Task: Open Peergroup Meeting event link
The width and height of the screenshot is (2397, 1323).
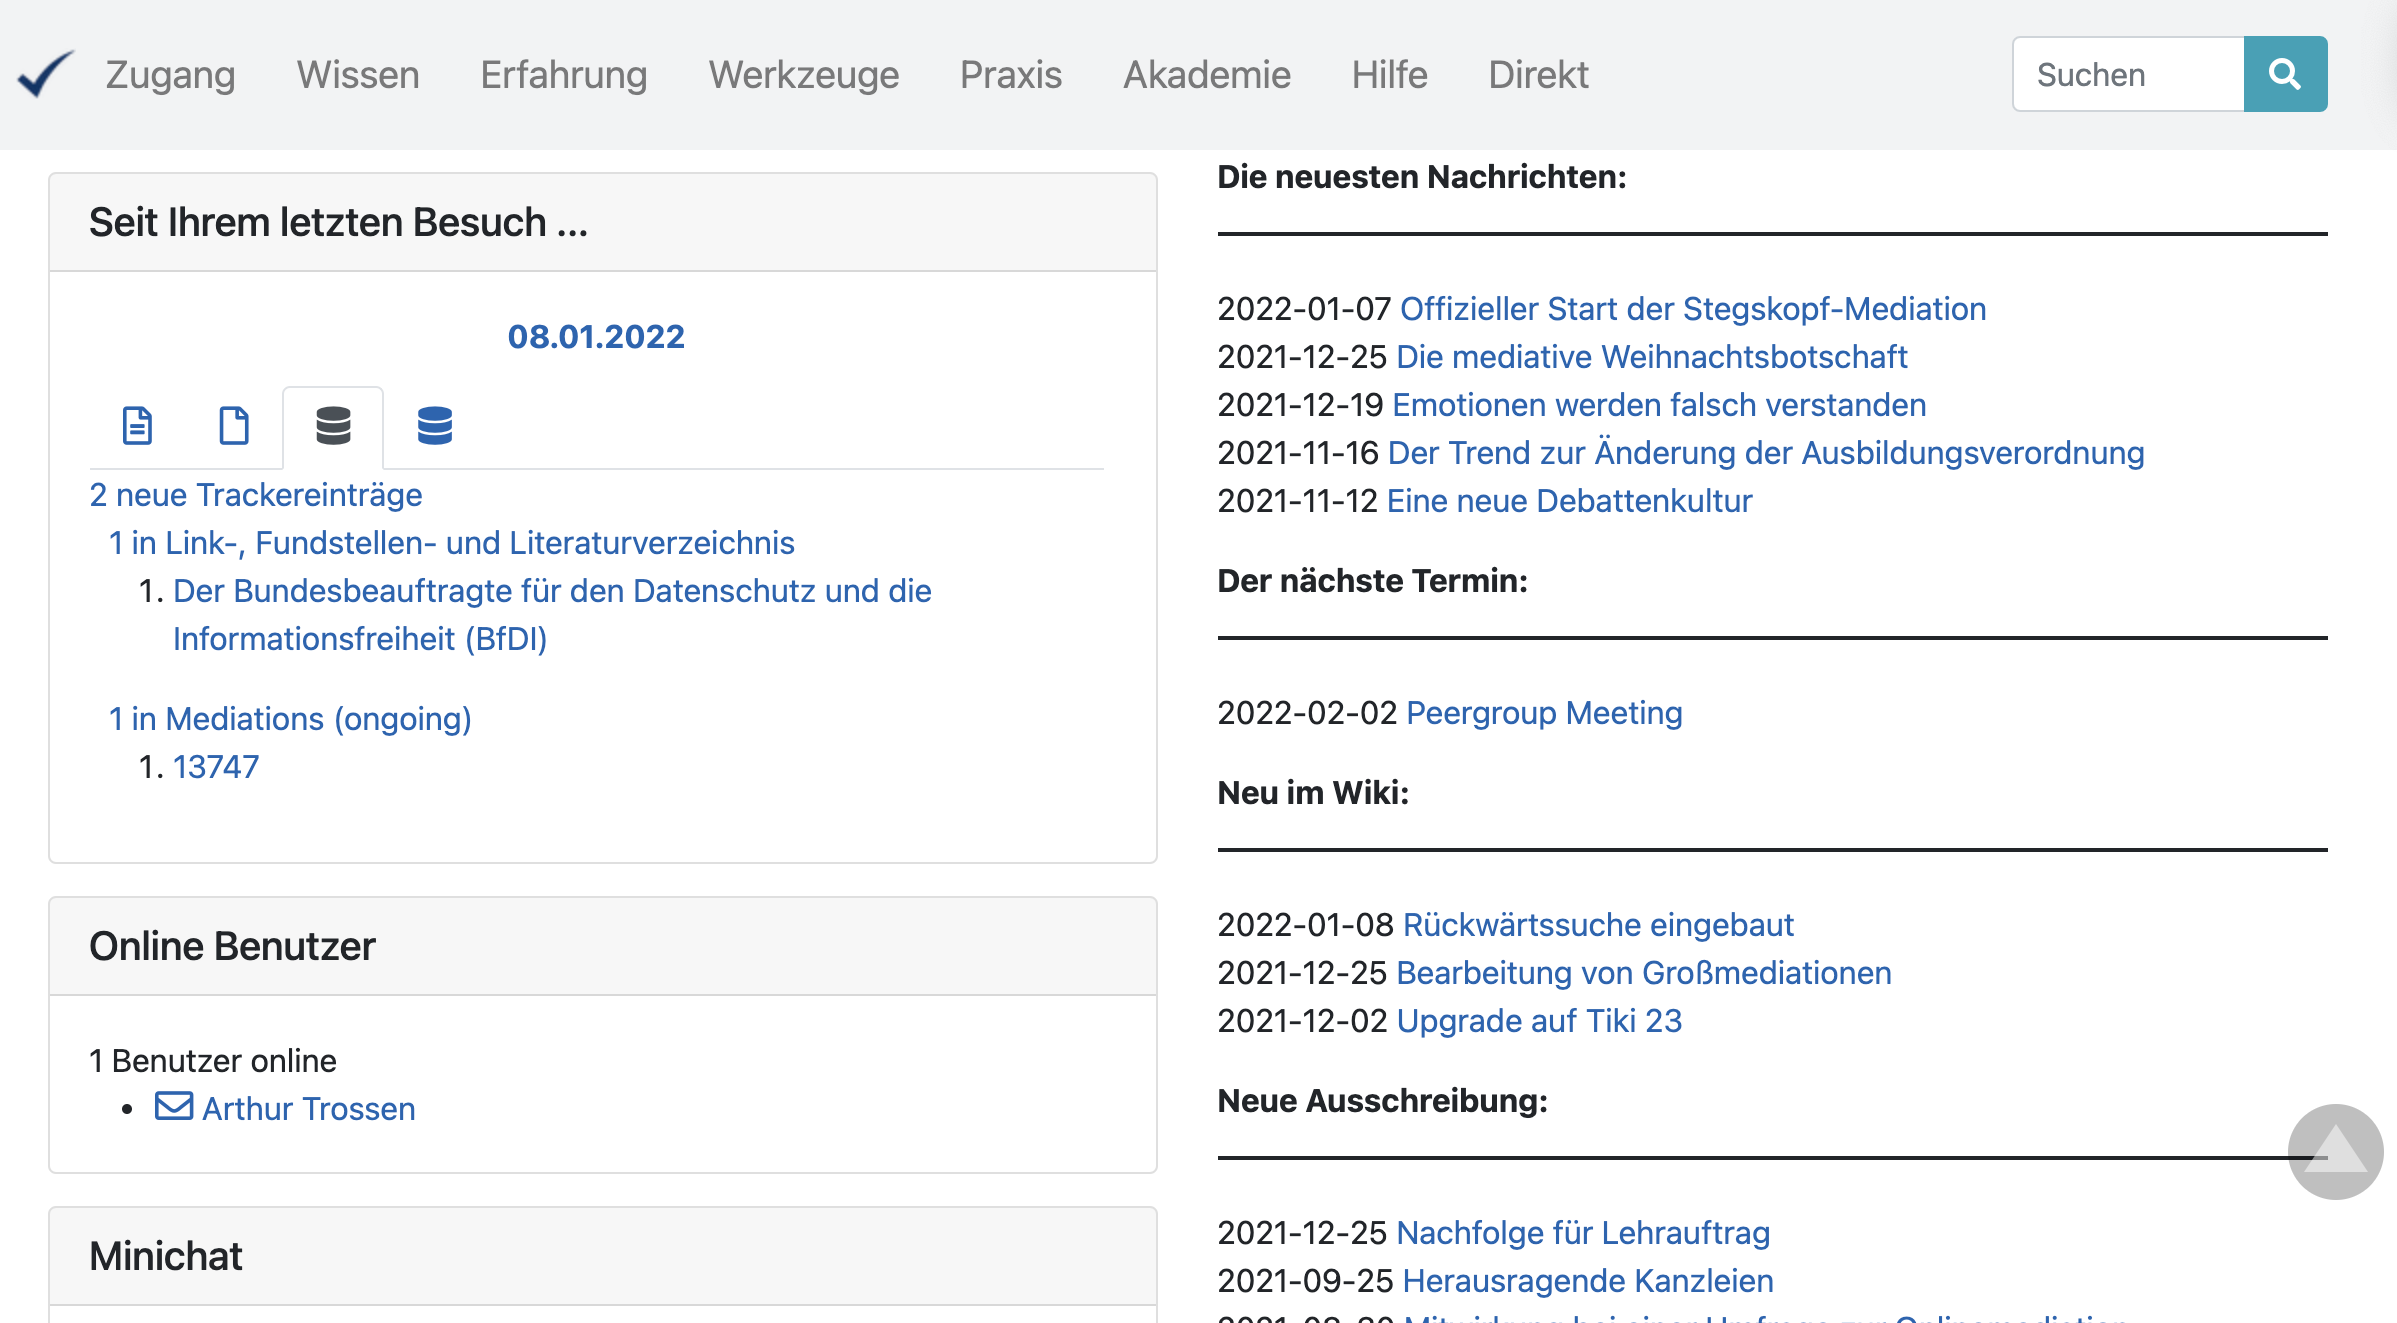Action: click(x=1543, y=713)
